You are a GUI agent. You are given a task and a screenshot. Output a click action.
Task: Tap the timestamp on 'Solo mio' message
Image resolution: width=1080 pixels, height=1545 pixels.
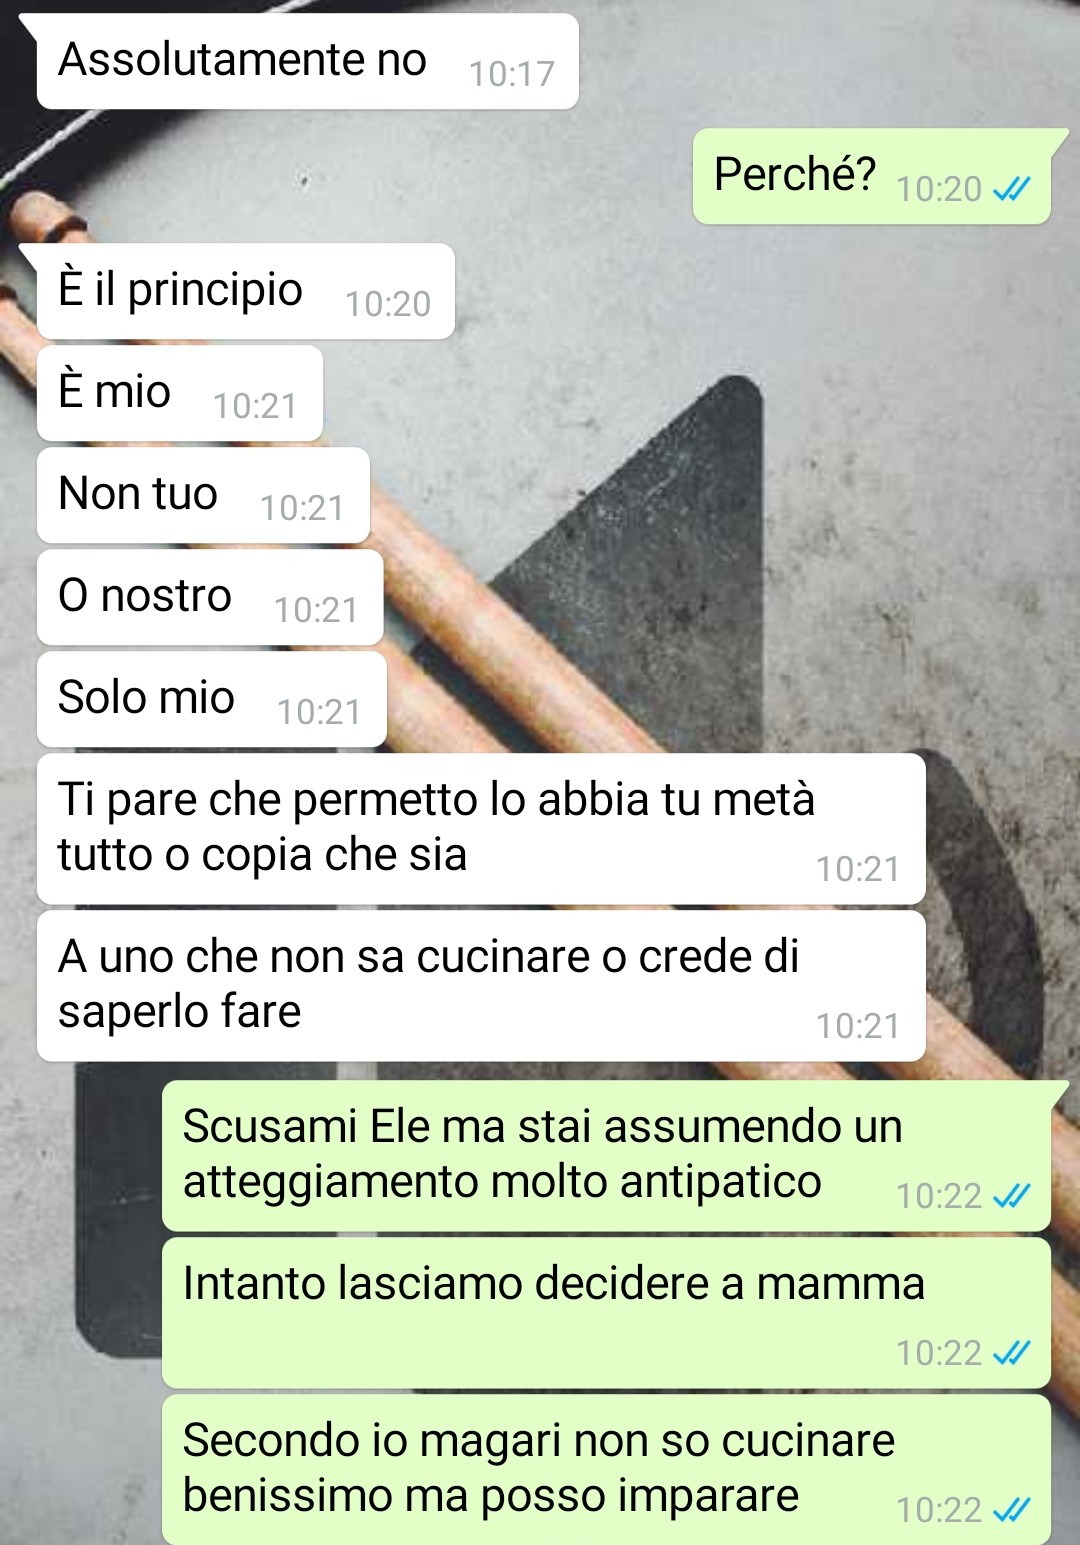tap(319, 712)
